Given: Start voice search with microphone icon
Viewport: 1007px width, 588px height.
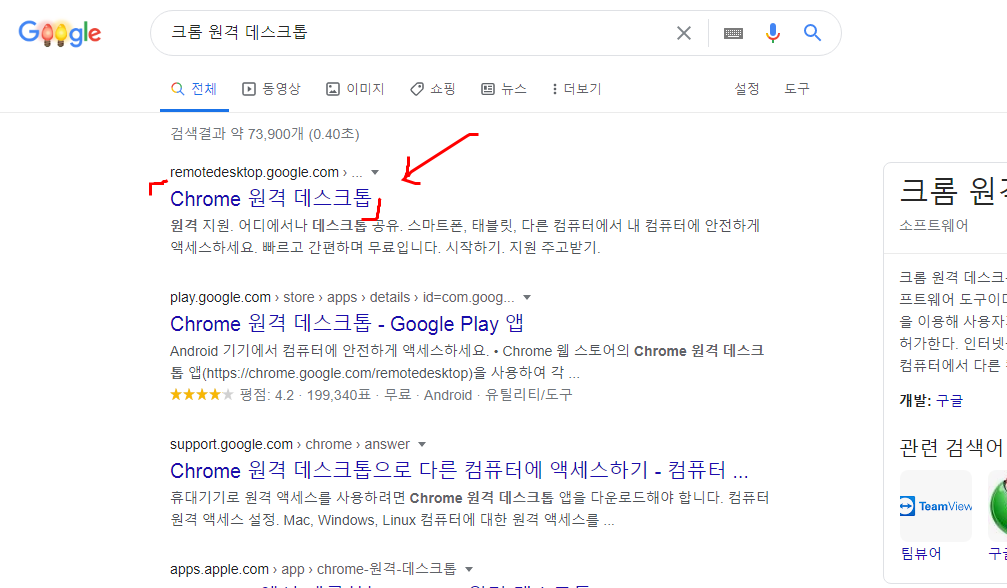Looking at the screenshot, I should pos(773,33).
